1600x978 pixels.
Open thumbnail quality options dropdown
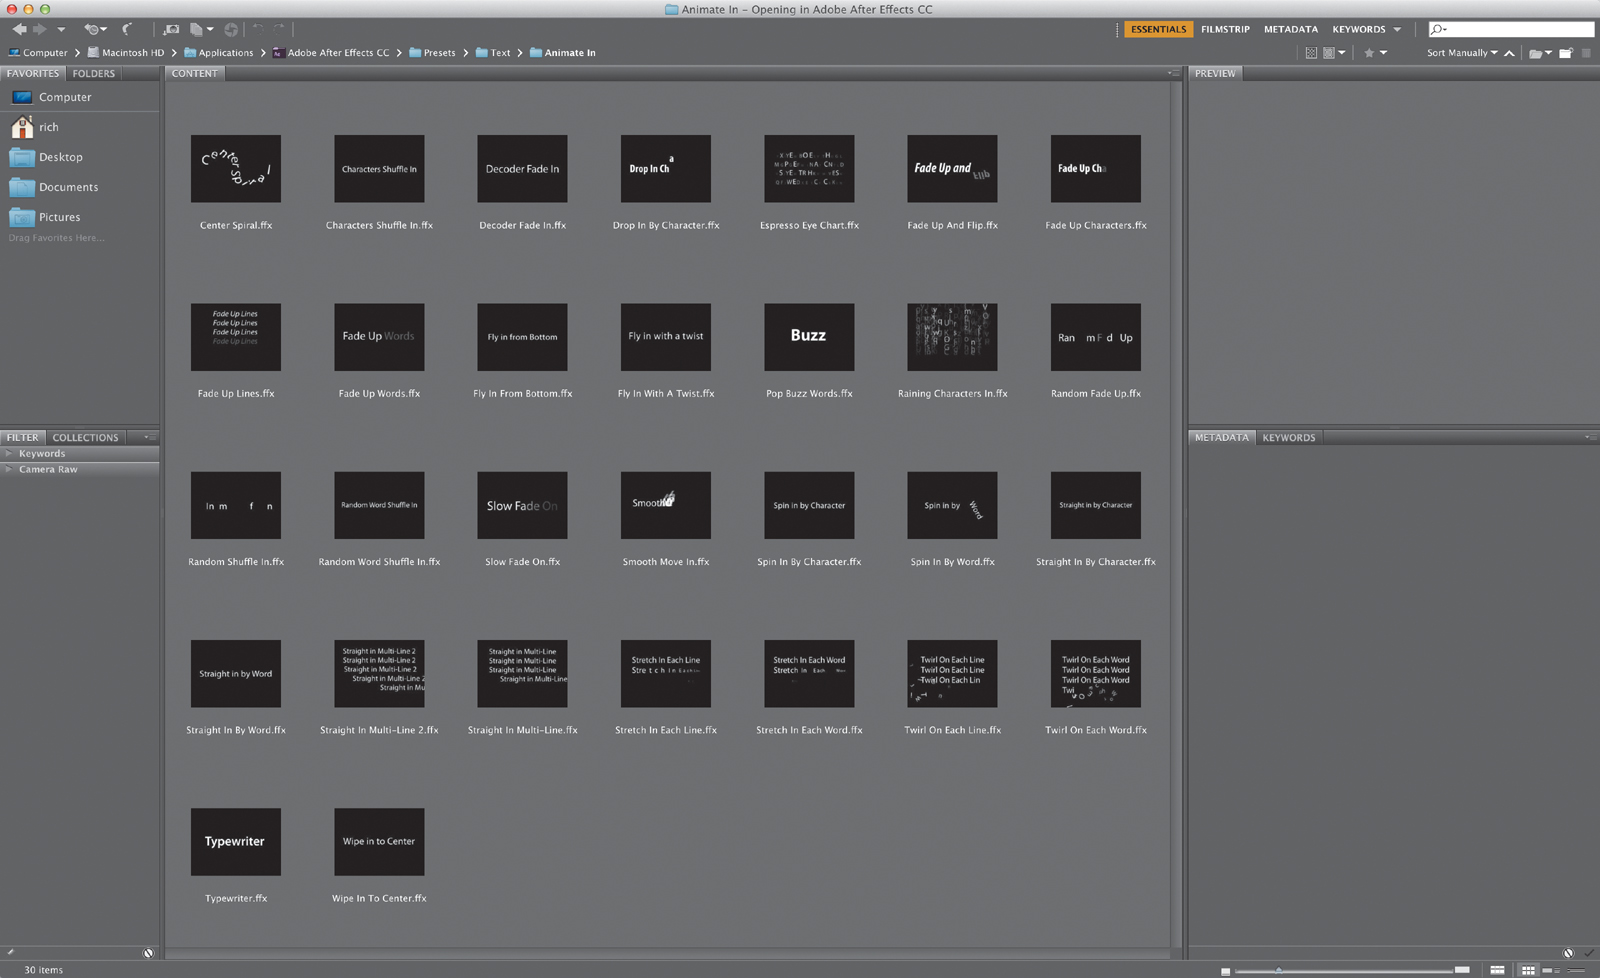(1334, 53)
